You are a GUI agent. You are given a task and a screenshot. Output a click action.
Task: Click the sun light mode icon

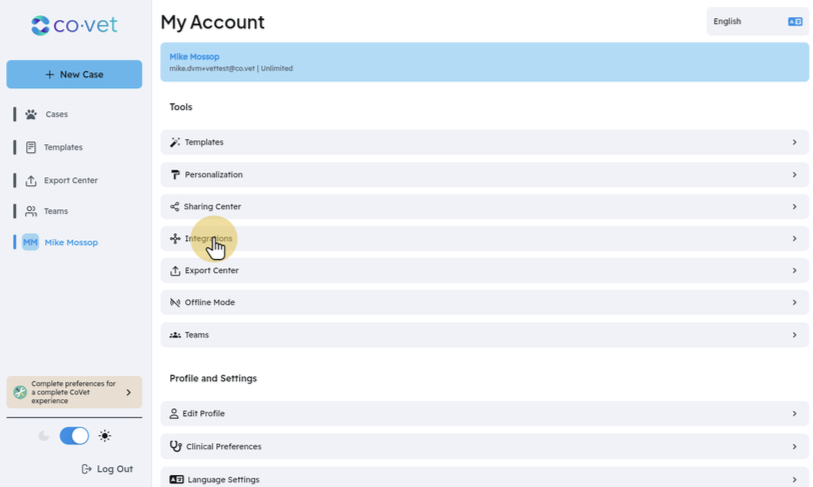pyautogui.click(x=105, y=436)
